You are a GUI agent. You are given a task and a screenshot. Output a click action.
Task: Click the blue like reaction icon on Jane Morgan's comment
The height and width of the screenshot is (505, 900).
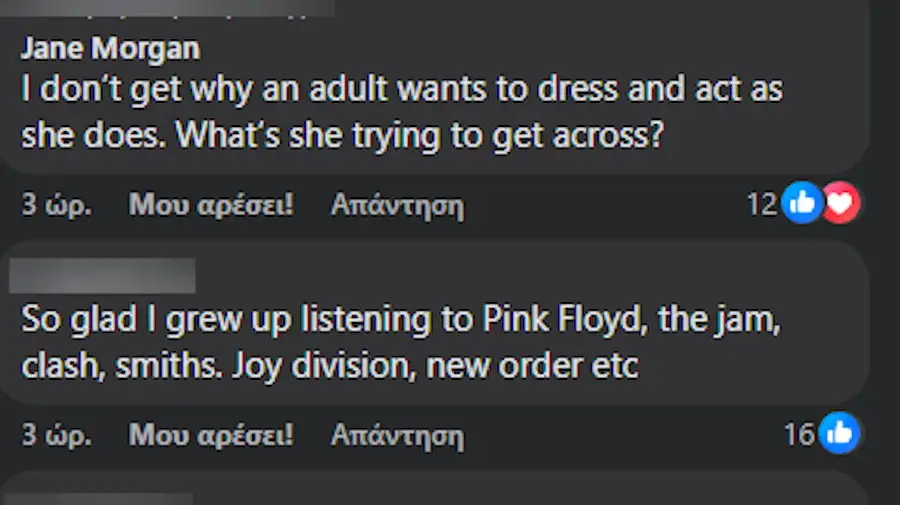[802, 204]
